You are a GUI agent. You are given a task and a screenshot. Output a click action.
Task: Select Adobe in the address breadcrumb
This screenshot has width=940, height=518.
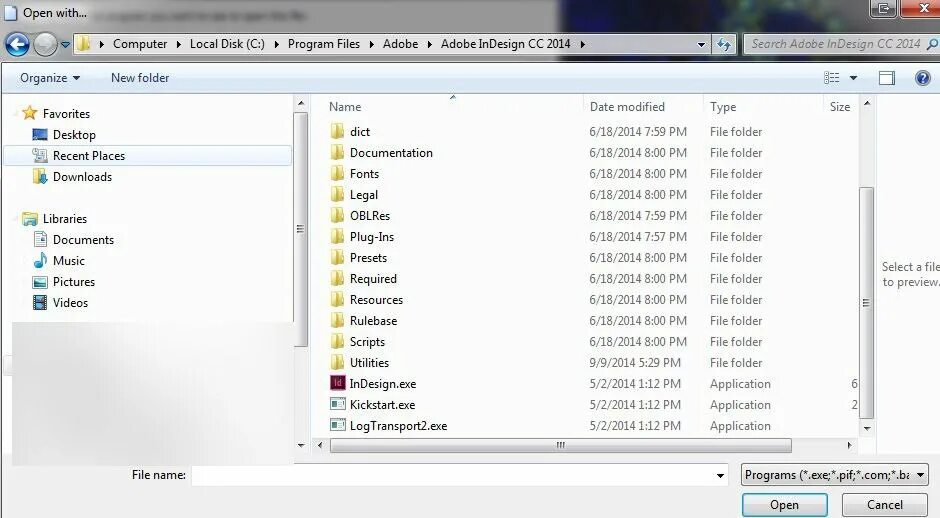[x=400, y=44]
